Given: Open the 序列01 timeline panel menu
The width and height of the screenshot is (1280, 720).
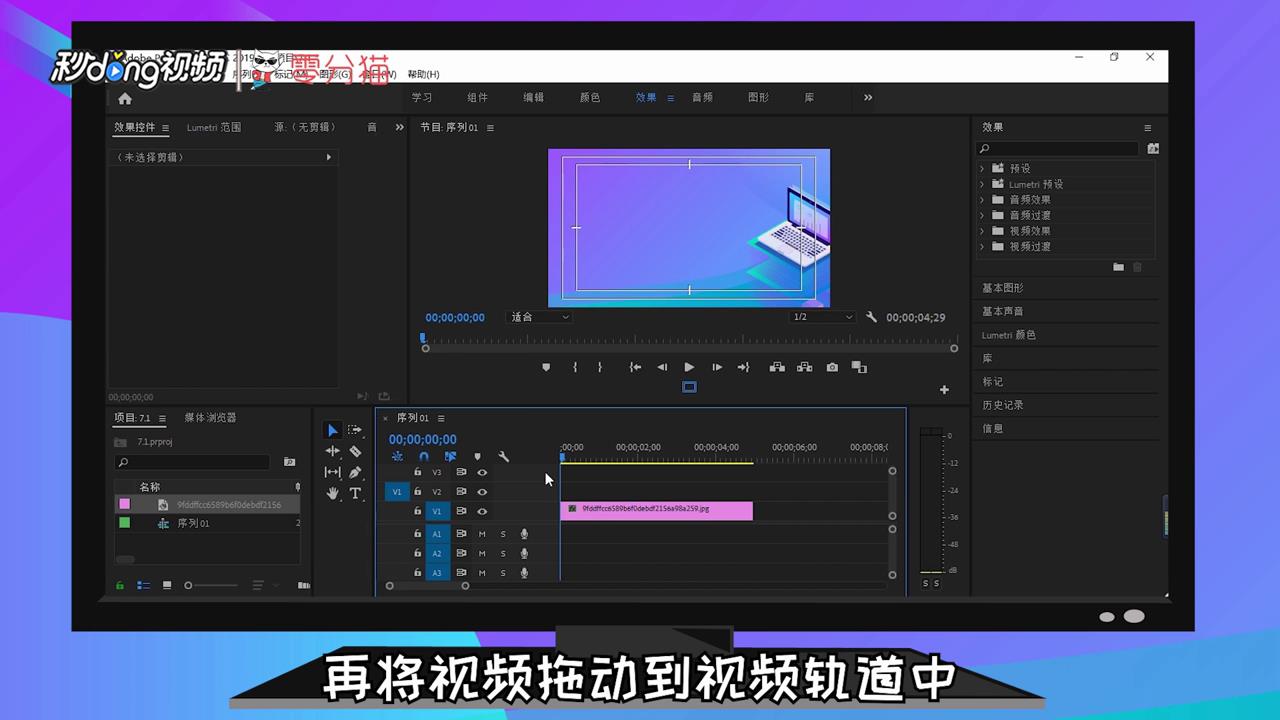Looking at the screenshot, I should [441, 418].
